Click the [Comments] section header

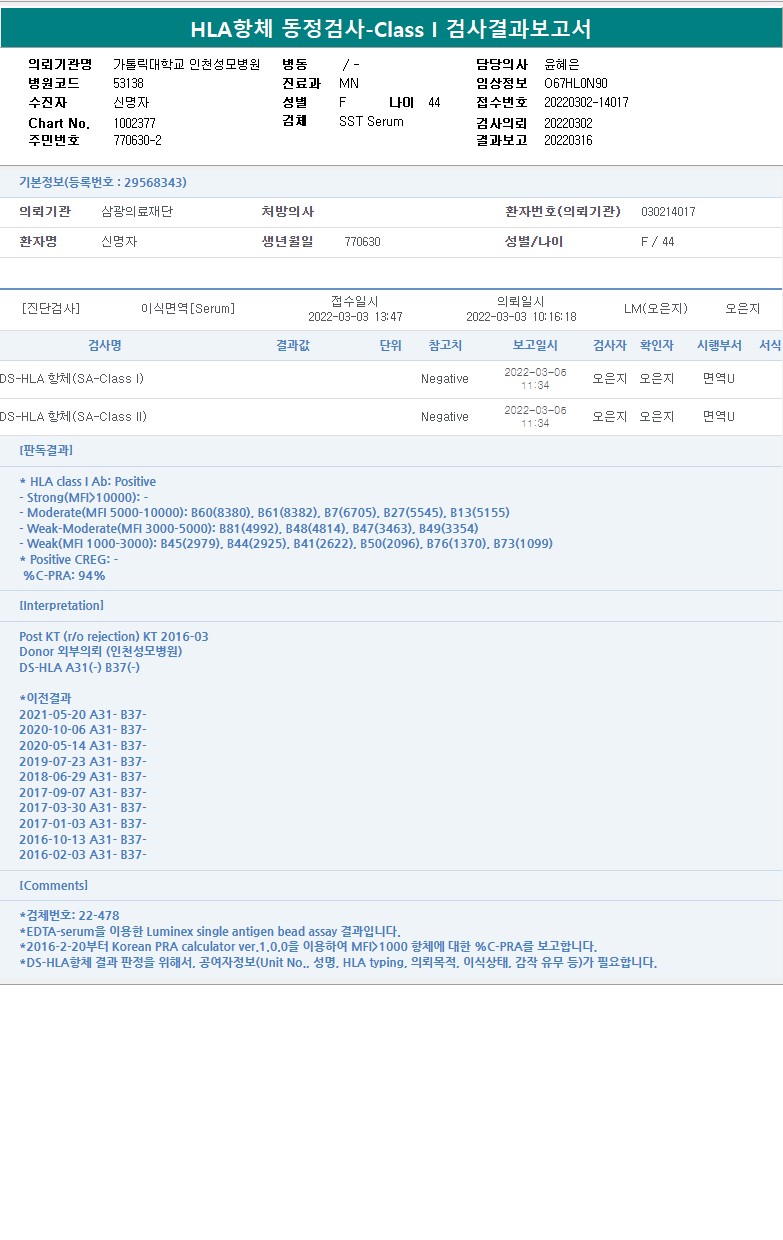pyautogui.click(x=53, y=885)
